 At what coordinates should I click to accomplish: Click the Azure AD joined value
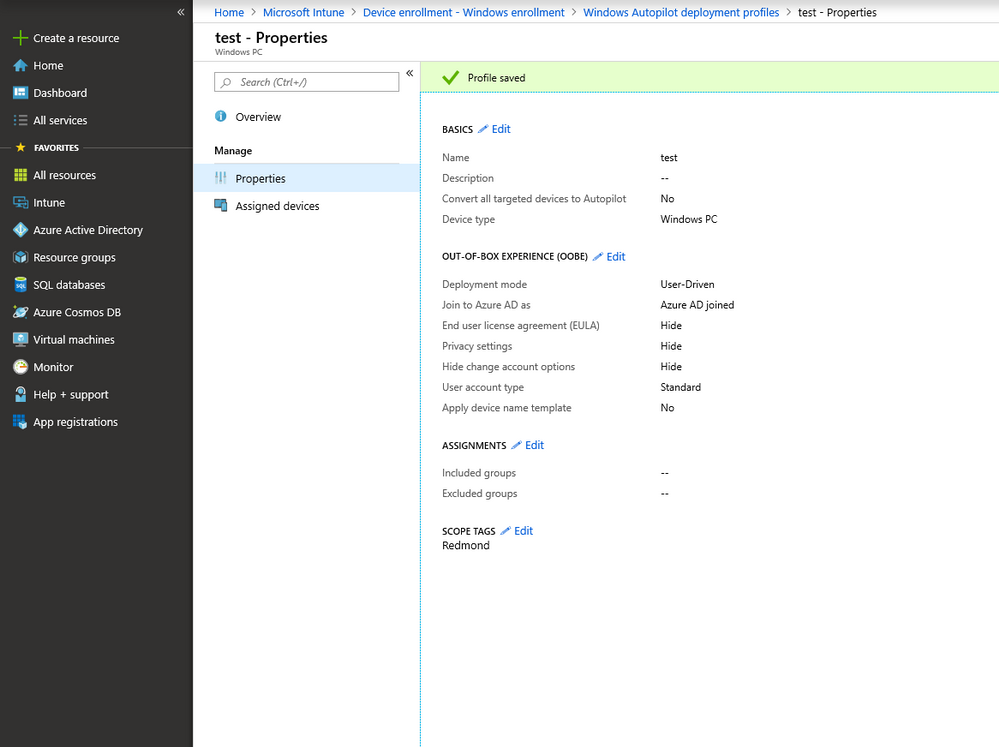pyautogui.click(x=697, y=305)
